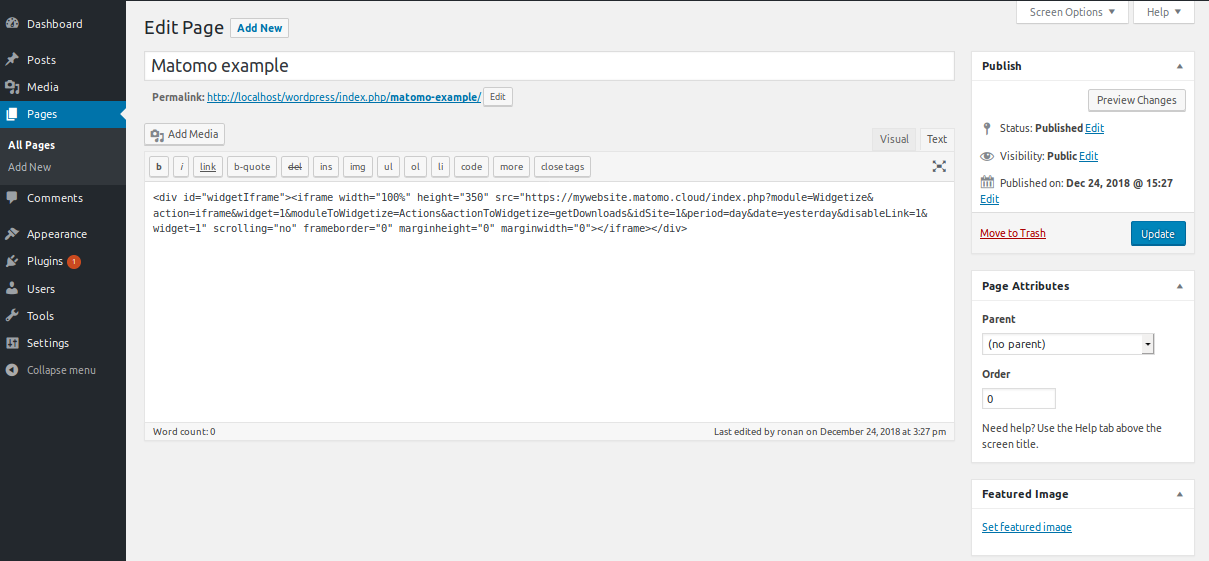Select the Text editor tab
This screenshot has width=1209, height=561.
pos(936,139)
